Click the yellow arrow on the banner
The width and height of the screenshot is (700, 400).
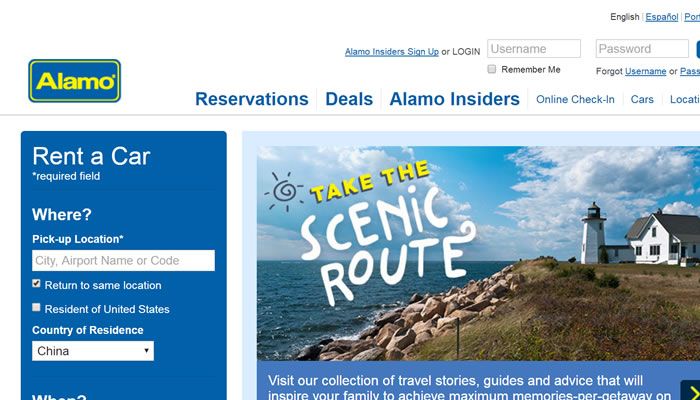coord(693,392)
